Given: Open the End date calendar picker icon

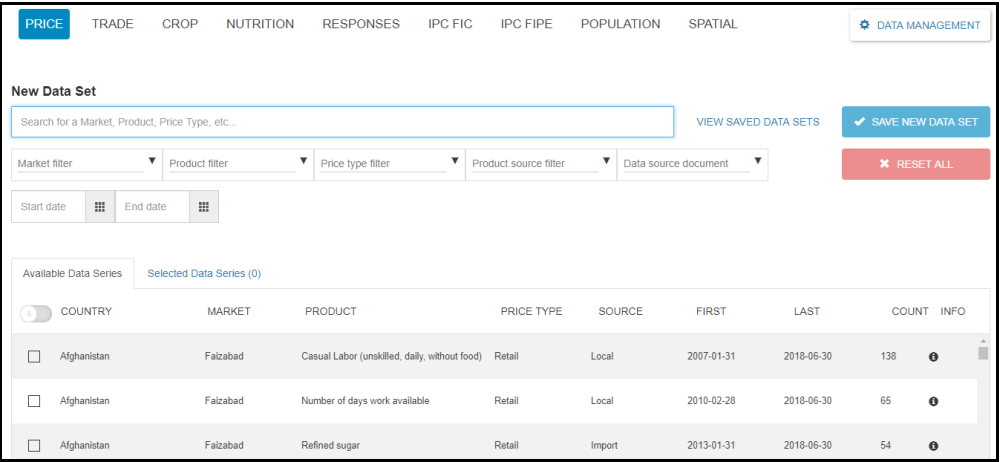Looking at the screenshot, I should pyautogui.click(x=203, y=207).
